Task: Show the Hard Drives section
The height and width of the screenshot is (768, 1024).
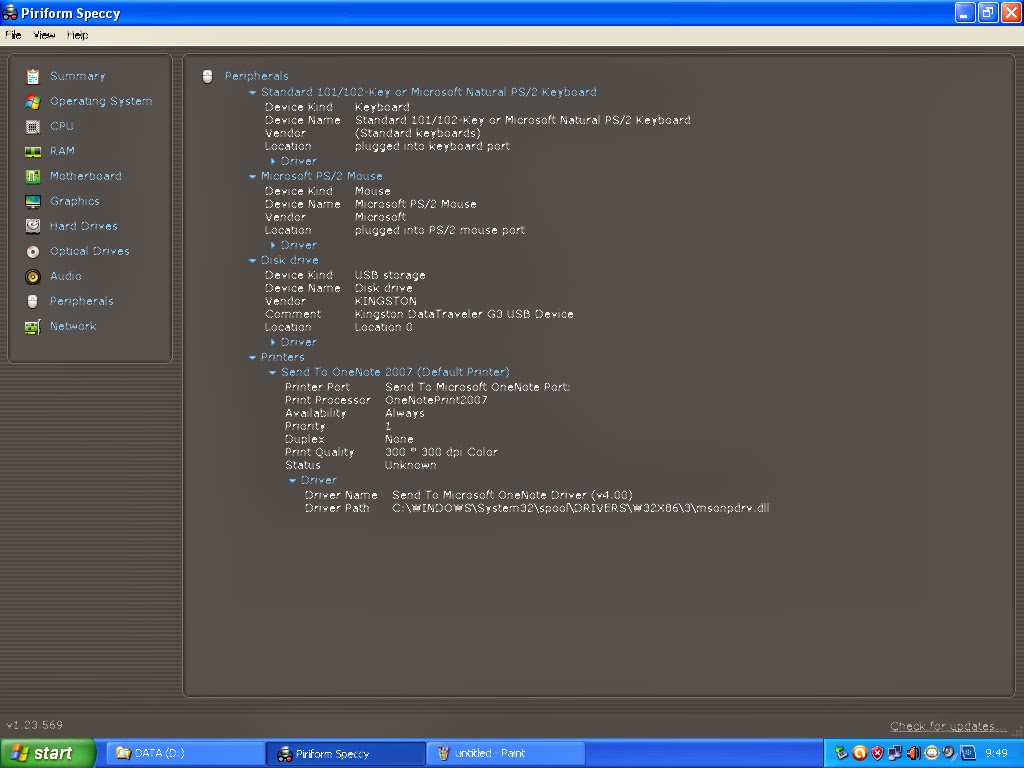Action: [84, 226]
